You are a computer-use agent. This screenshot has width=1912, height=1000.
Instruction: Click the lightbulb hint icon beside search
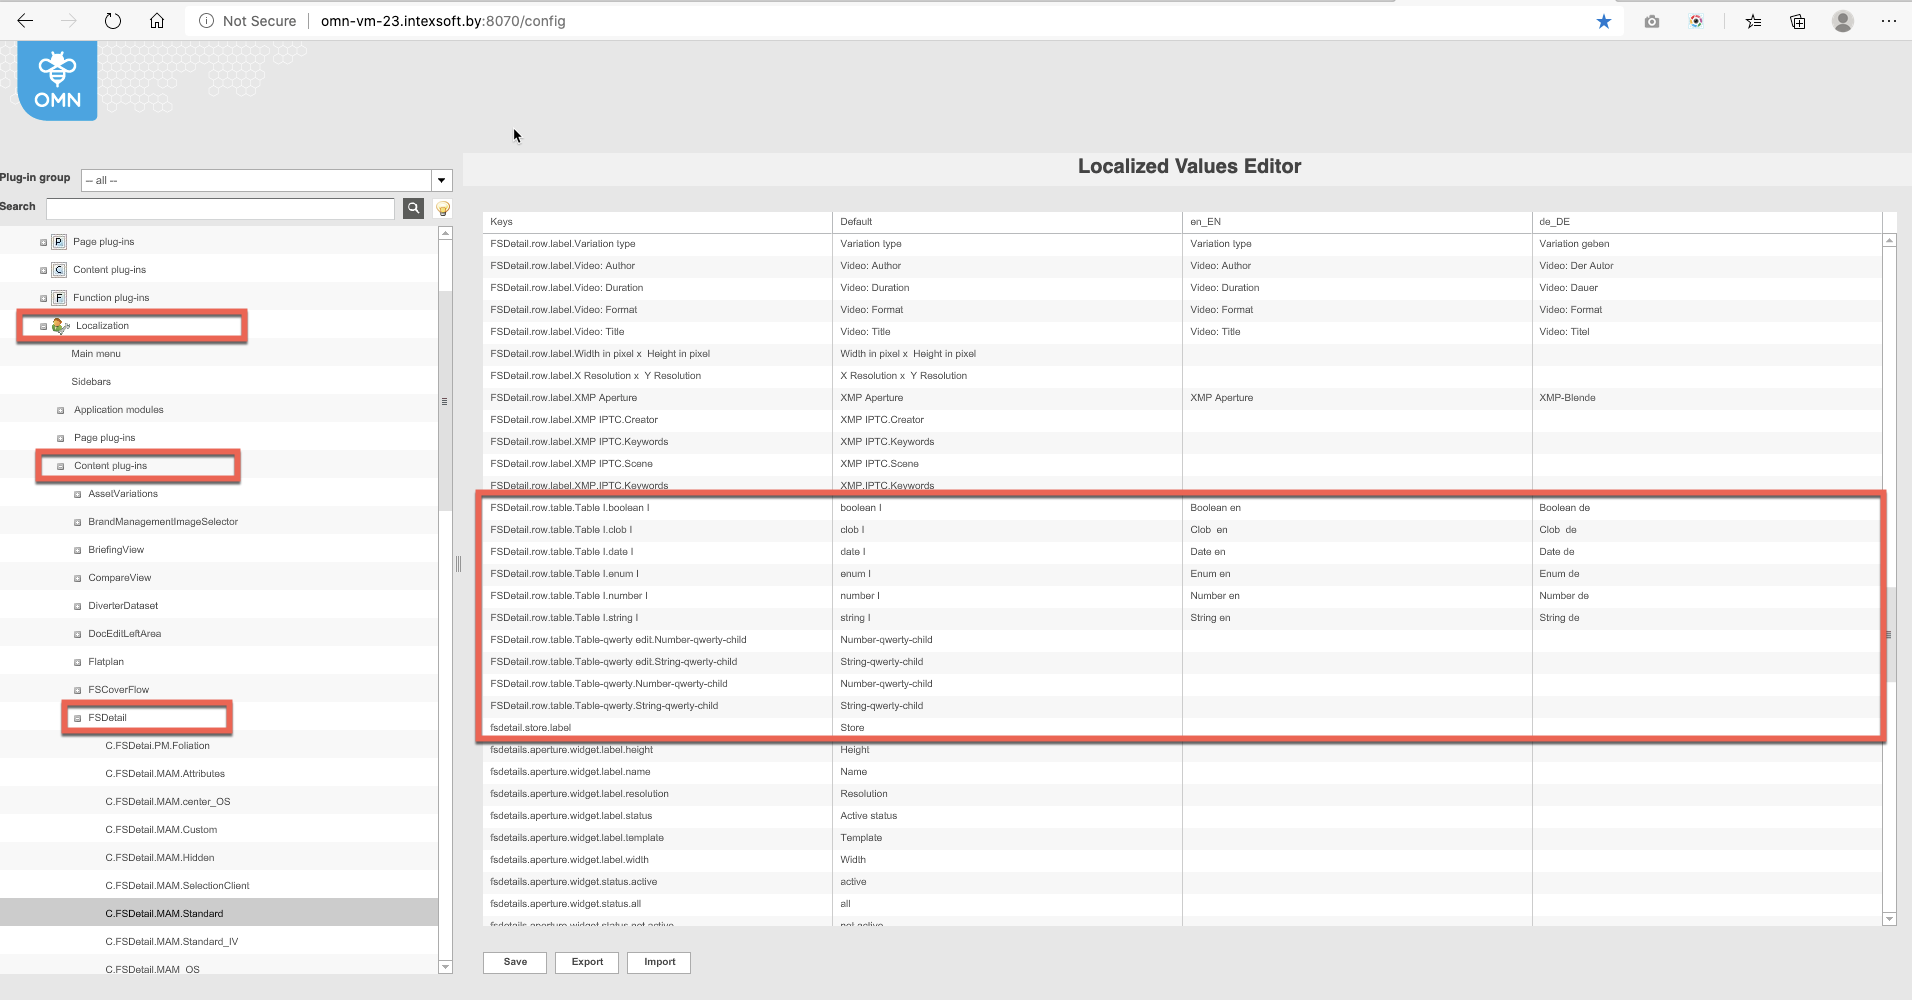click(441, 208)
